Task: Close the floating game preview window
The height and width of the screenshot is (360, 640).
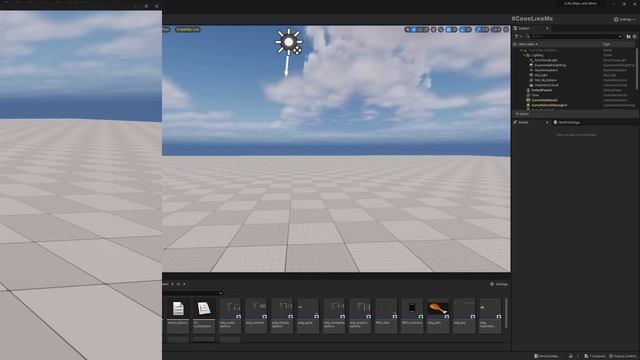Action: click(x=157, y=6)
